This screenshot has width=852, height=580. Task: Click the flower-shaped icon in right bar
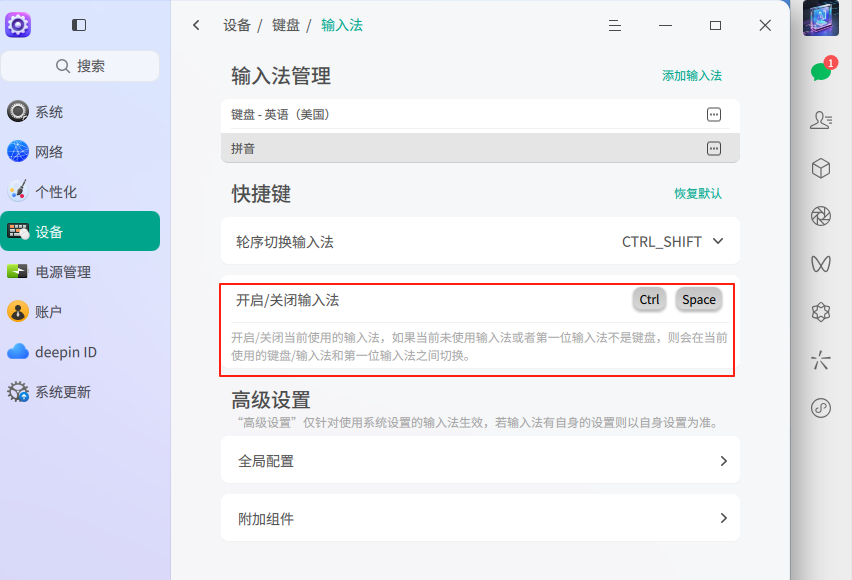coord(820,312)
